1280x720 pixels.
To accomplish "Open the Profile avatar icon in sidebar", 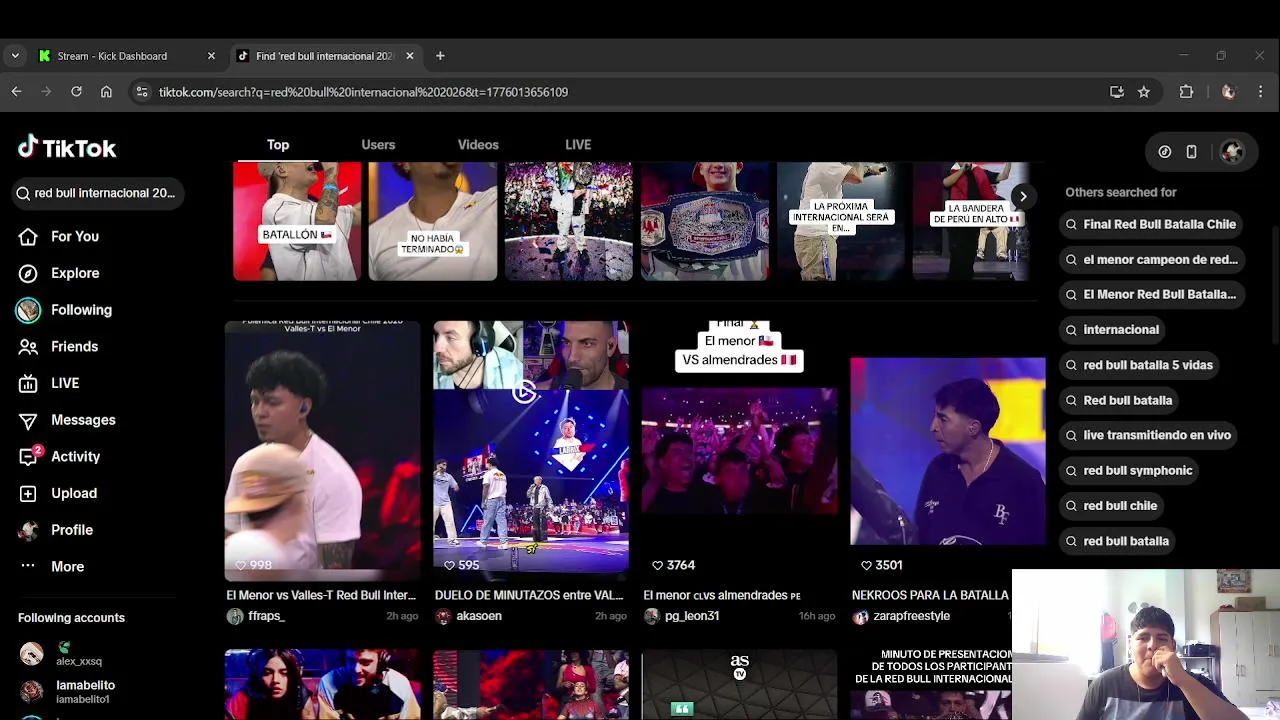I will click(28, 530).
